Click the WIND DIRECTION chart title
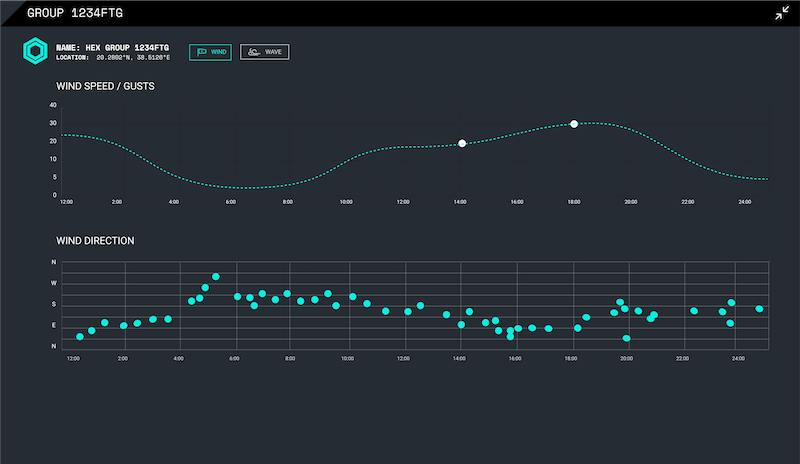800x464 pixels. coord(95,241)
